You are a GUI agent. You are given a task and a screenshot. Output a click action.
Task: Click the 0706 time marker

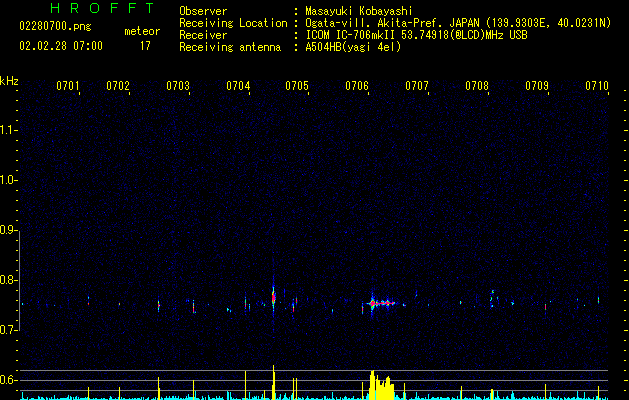point(357,86)
